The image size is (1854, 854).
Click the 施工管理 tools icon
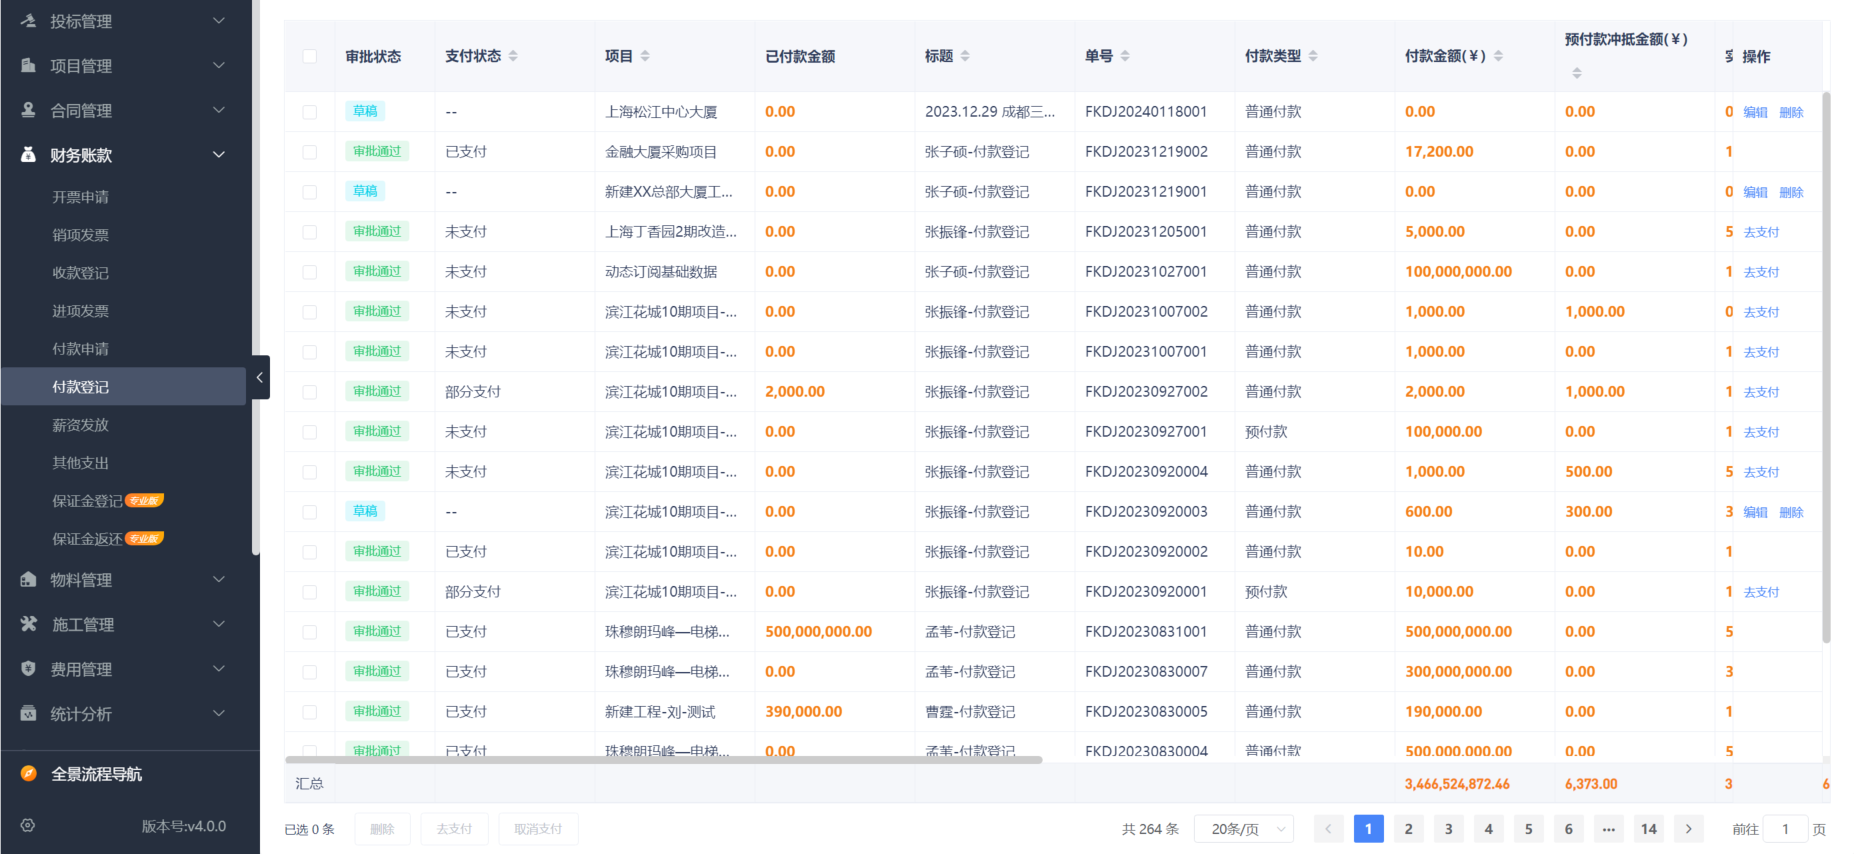pyautogui.click(x=29, y=624)
